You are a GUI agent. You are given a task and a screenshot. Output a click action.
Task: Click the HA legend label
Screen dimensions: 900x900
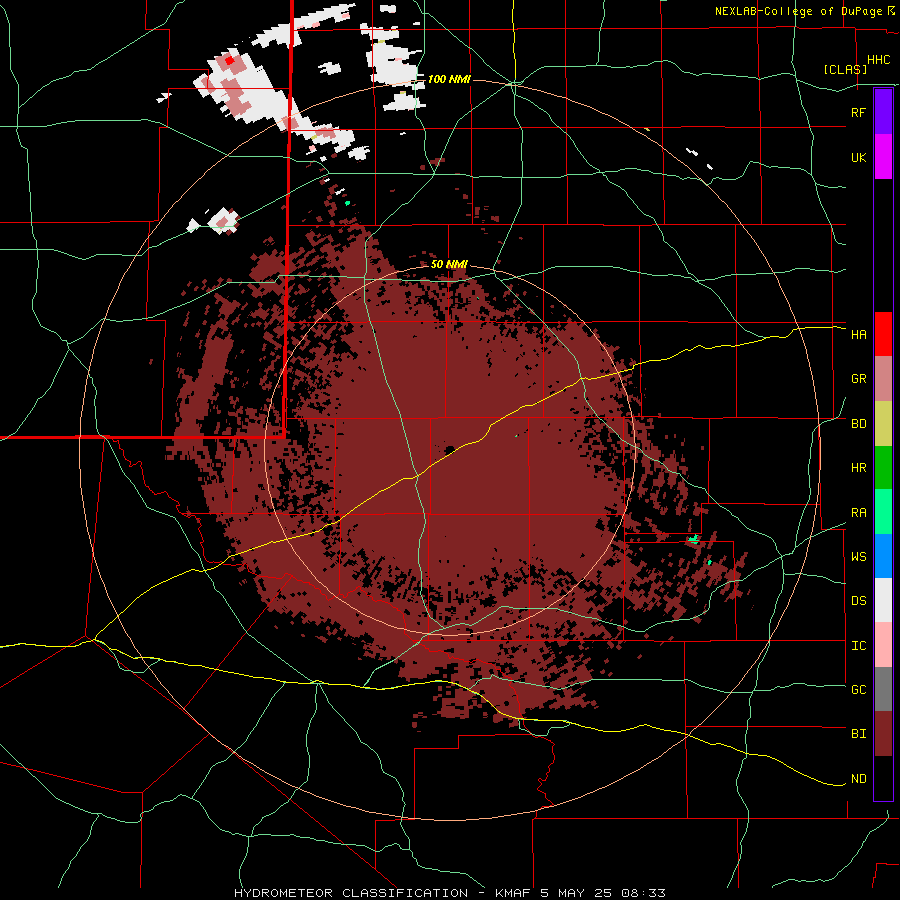pyautogui.click(x=858, y=335)
